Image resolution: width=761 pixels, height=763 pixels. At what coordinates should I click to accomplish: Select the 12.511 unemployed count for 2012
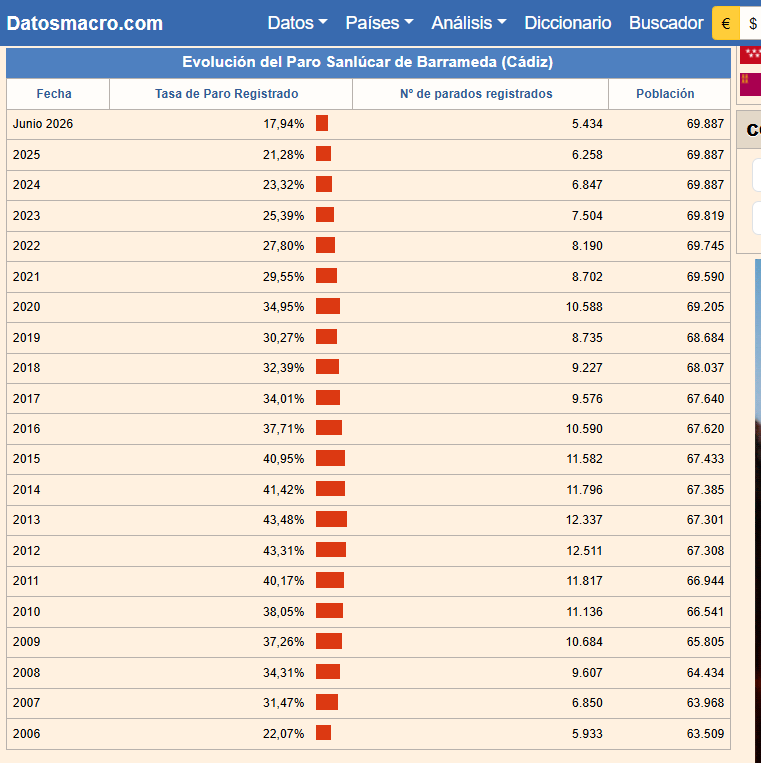click(584, 550)
